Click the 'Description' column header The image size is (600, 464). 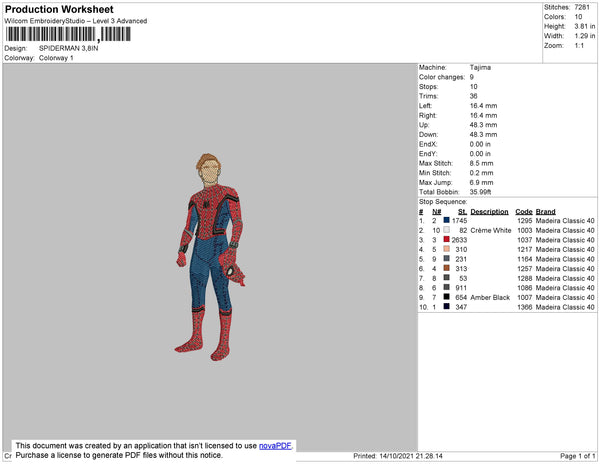(489, 212)
